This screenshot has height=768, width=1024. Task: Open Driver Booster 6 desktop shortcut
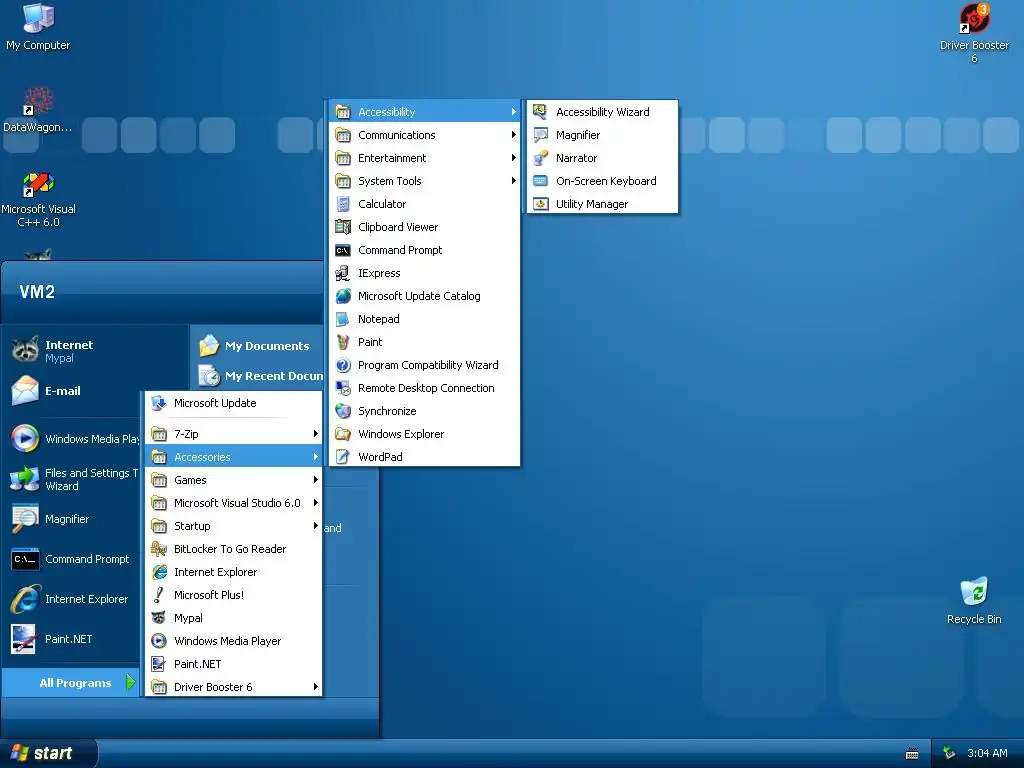click(x=974, y=33)
